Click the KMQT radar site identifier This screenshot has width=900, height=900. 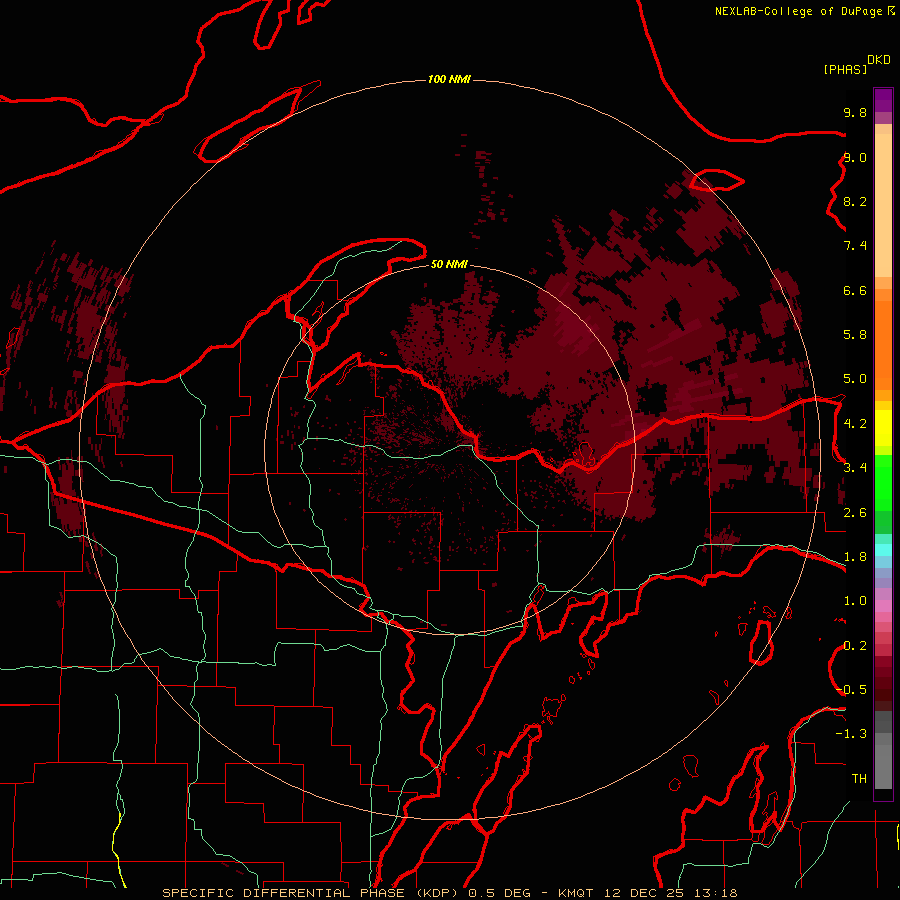coord(575,893)
